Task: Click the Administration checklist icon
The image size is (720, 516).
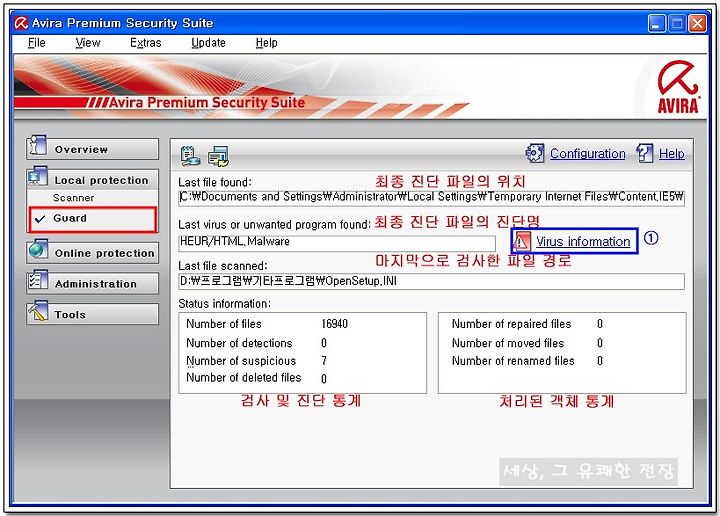Action: [x=37, y=280]
